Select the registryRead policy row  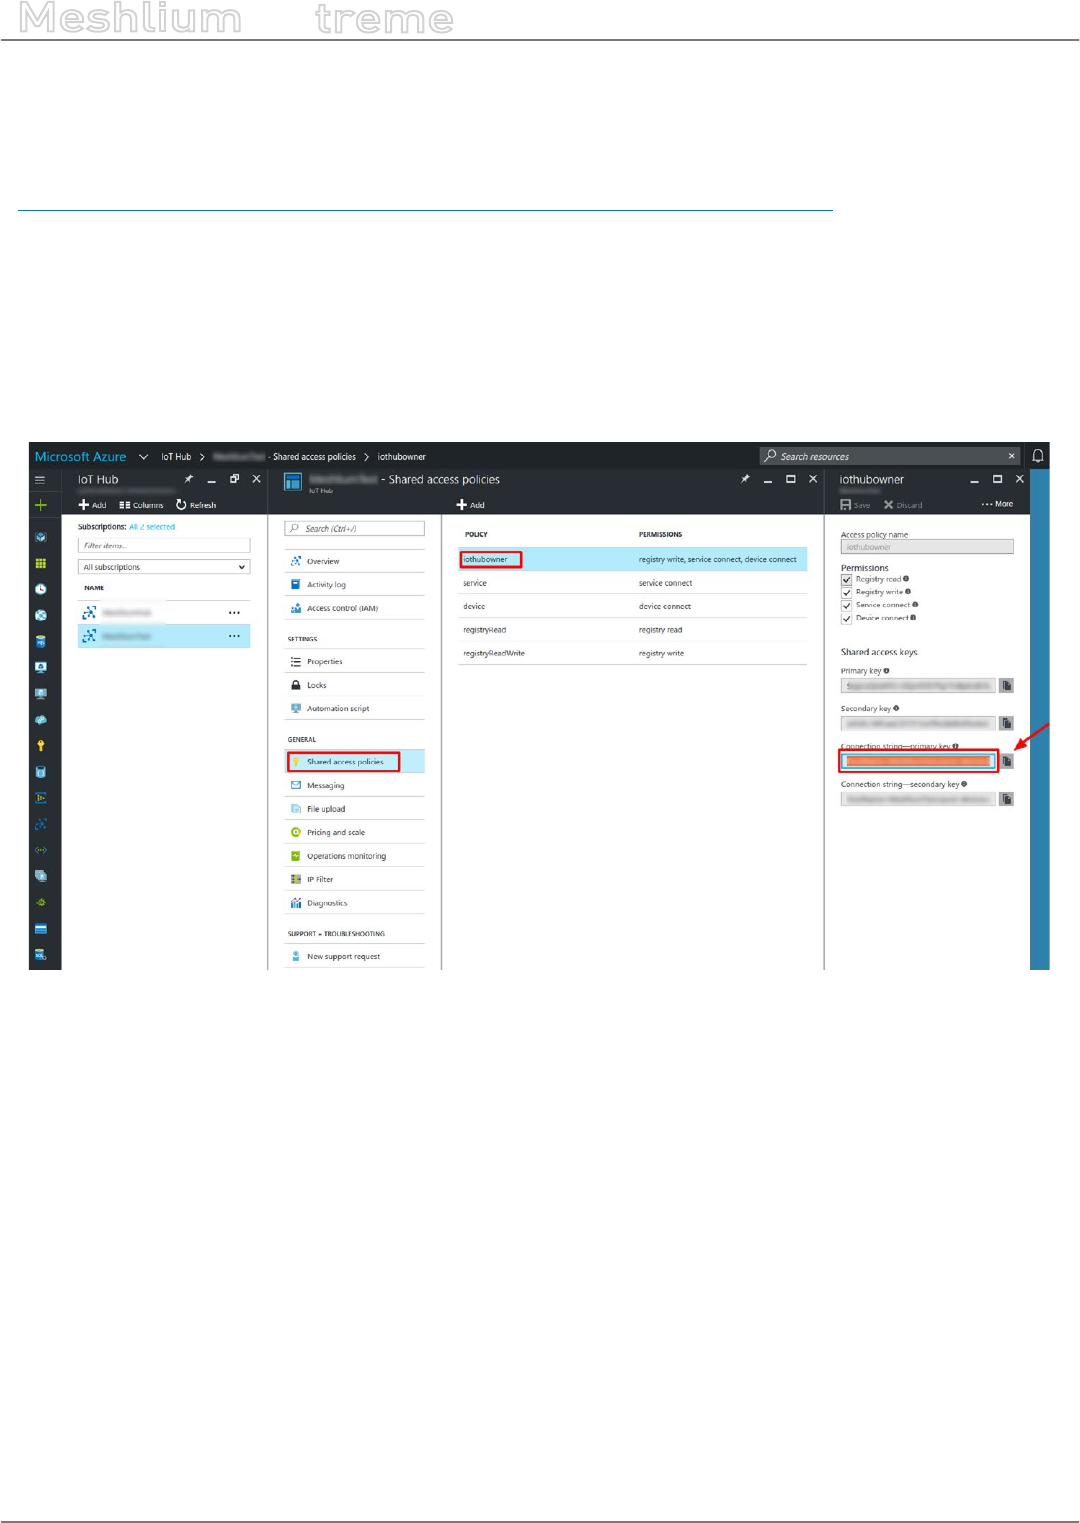pyautogui.click(x=632, y=630)
